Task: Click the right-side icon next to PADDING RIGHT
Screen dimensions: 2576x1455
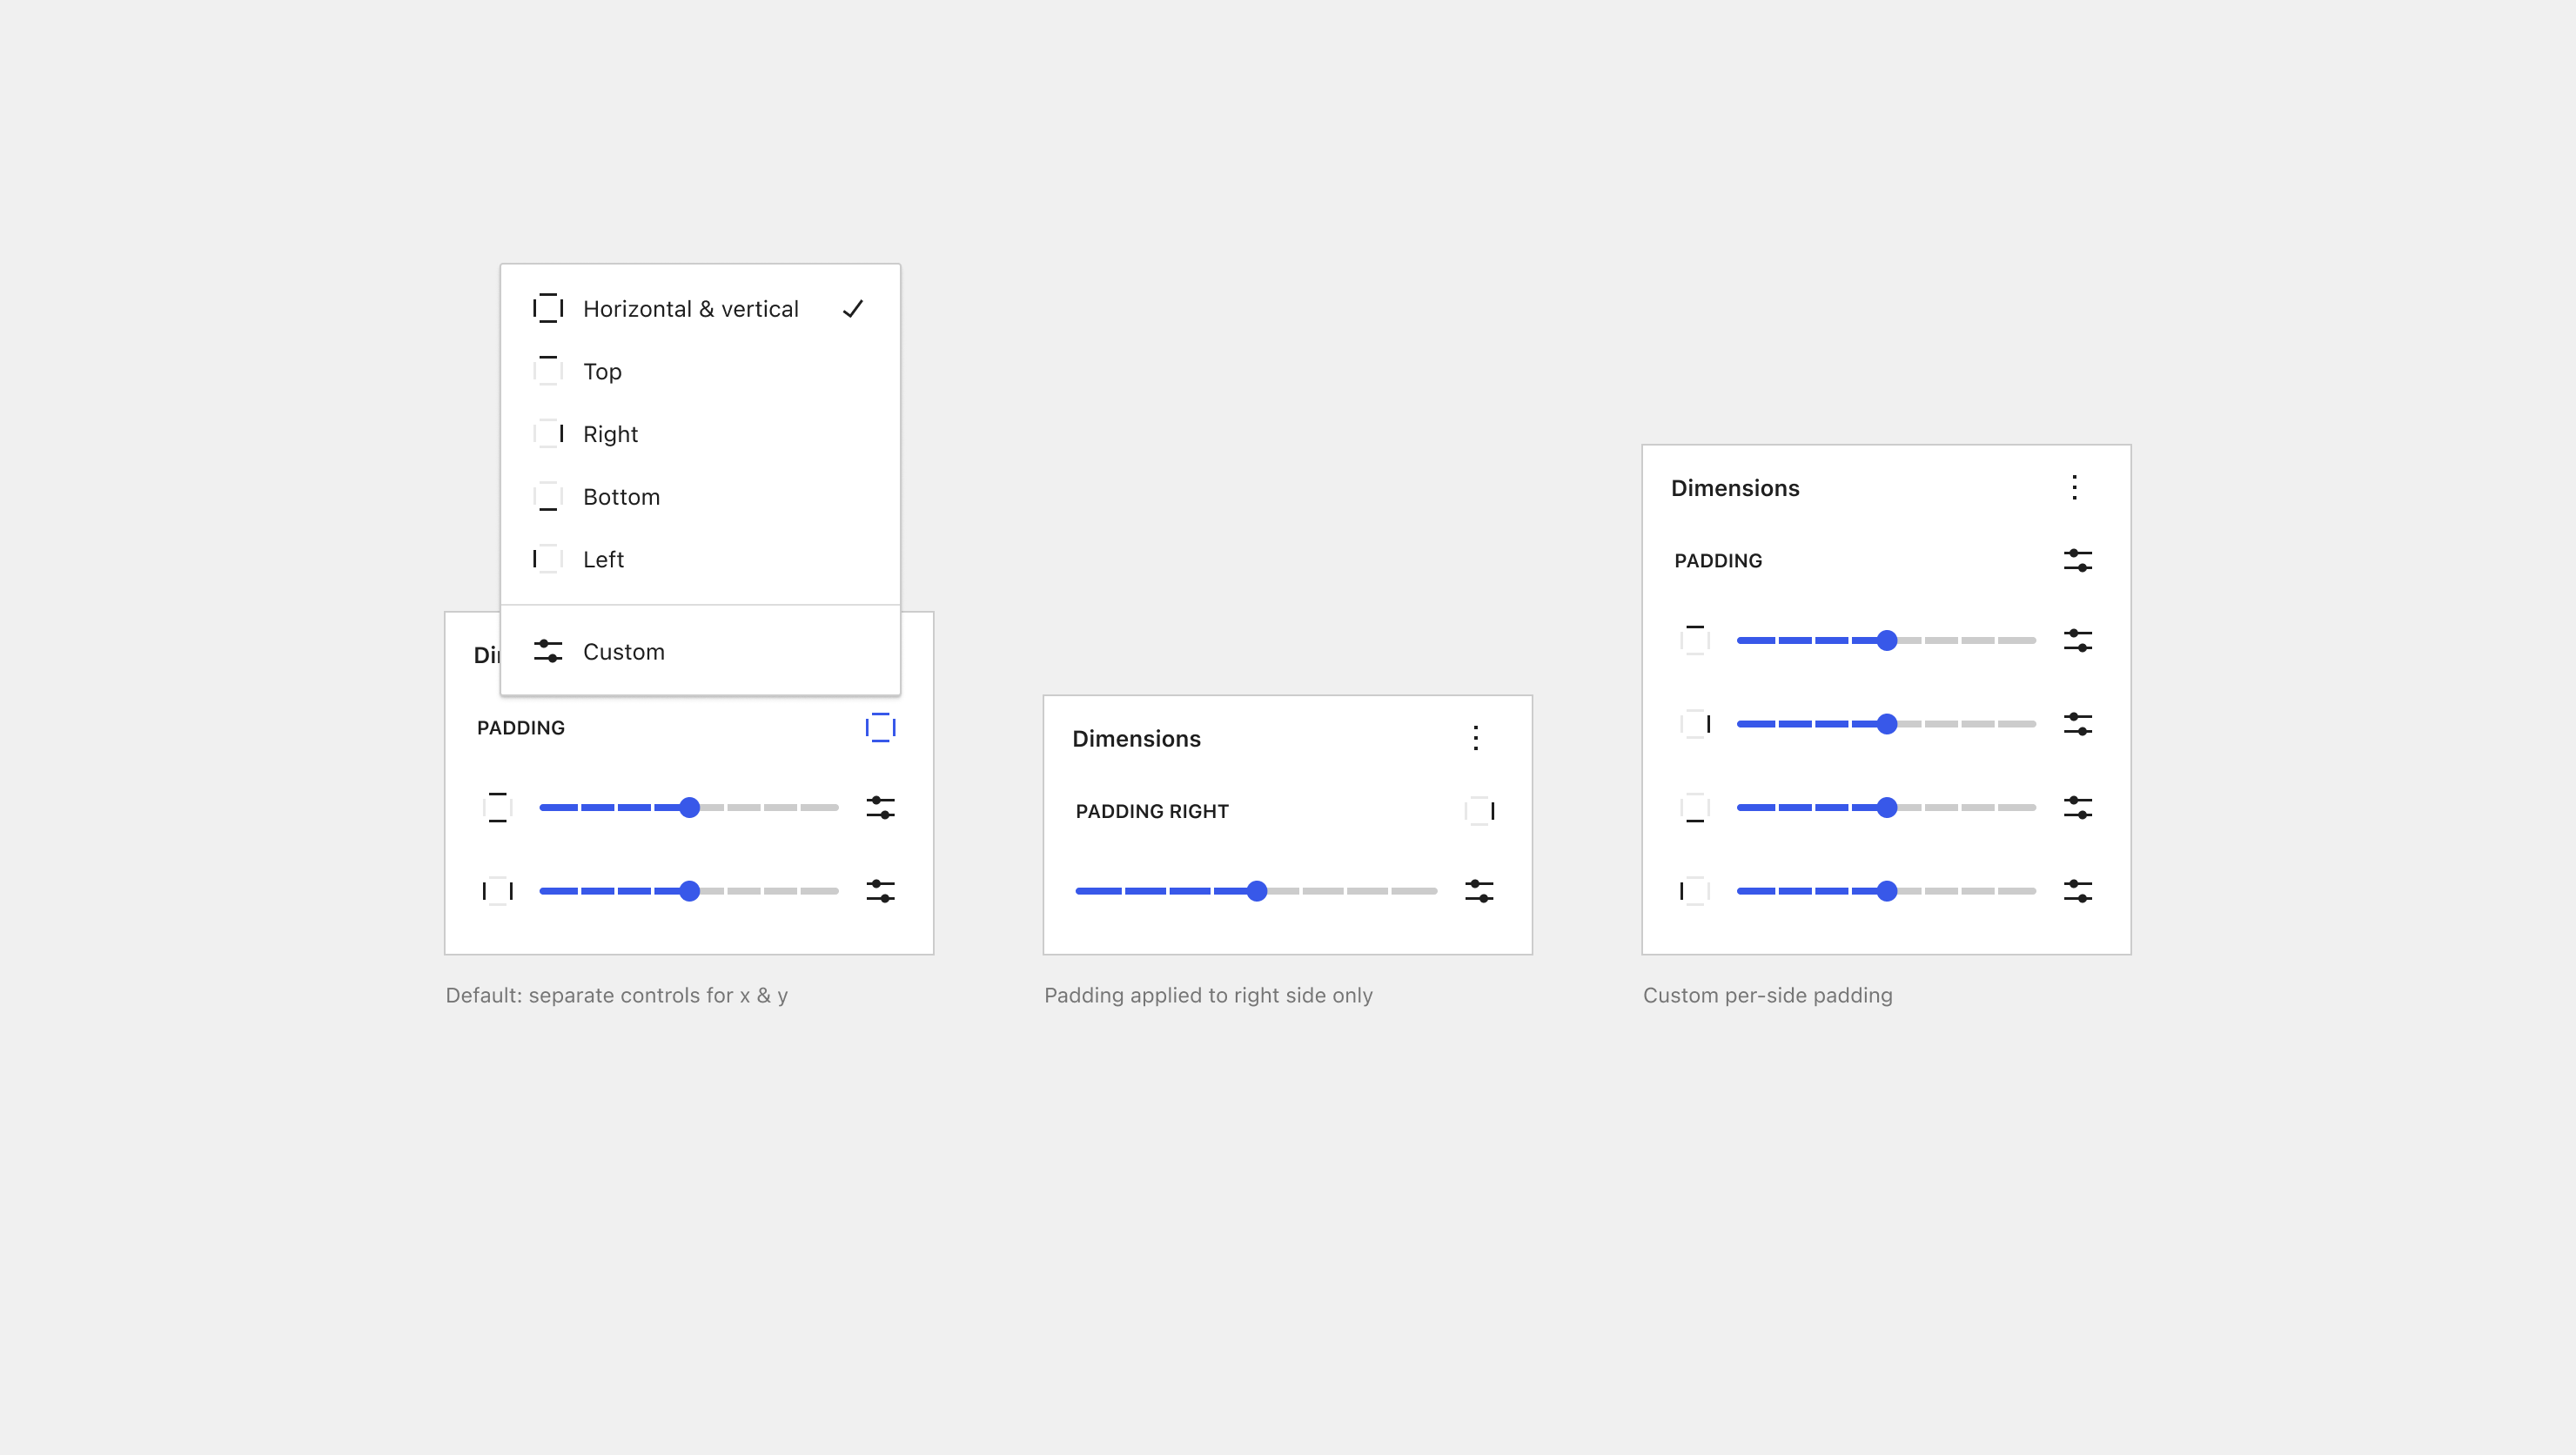Action: [1480, 810]
